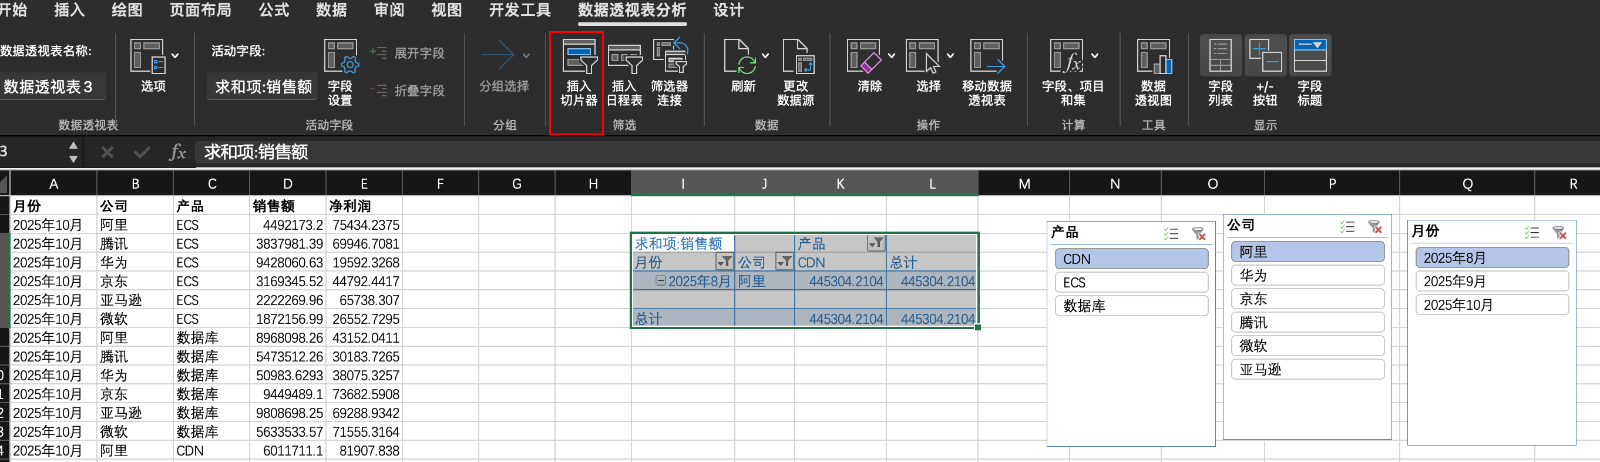Toggle Field Headers (字段标题) display
Image resolution: width=1600 pixels, height=462 pixels.
1309,59
